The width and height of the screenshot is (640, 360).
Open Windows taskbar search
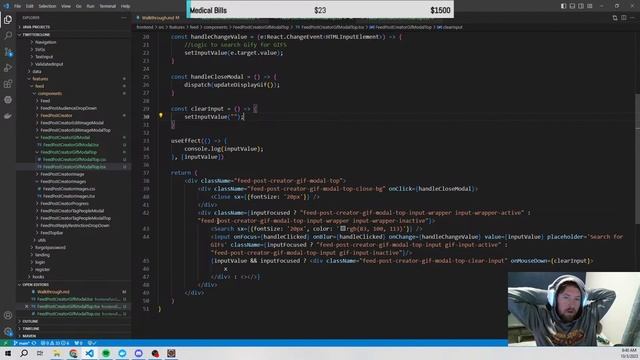click(24, 353)
